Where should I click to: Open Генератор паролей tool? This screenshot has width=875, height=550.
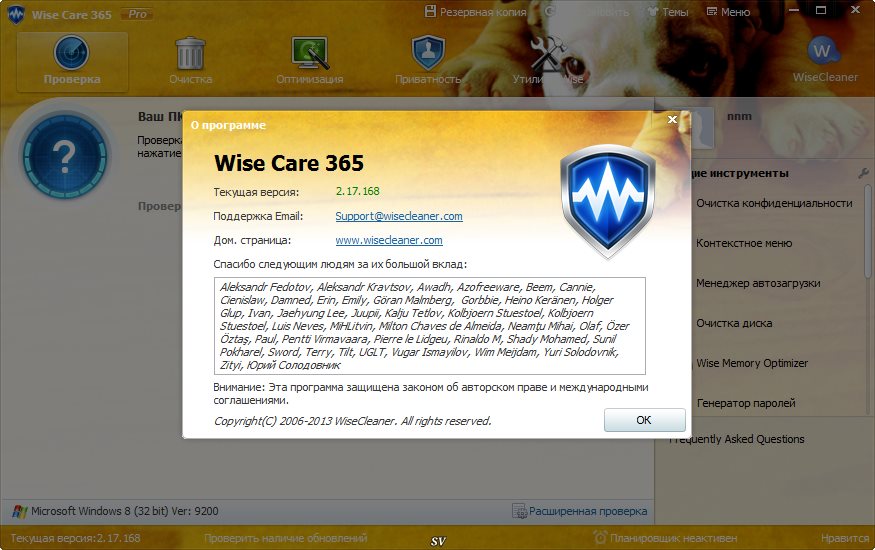(x=746, y=403)
